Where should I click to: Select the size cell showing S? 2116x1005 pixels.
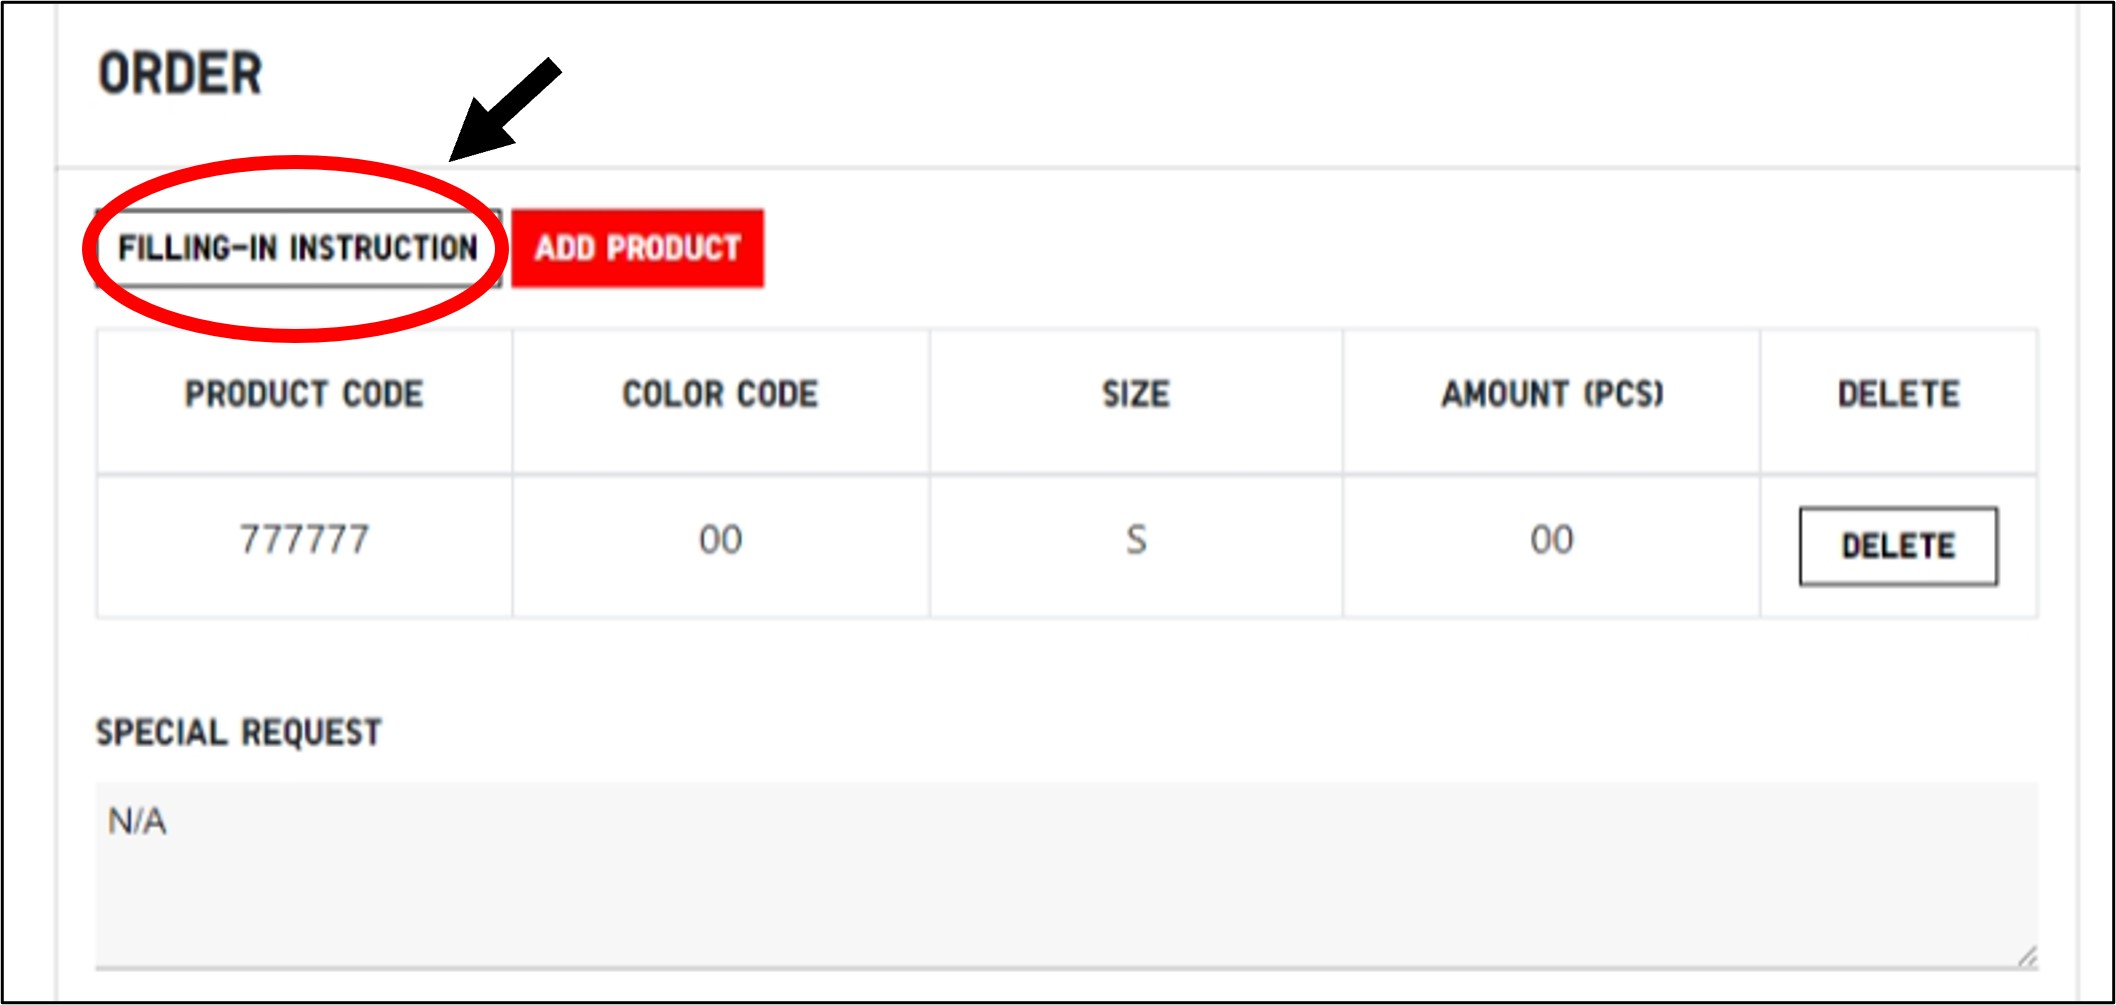[1136, 541]
